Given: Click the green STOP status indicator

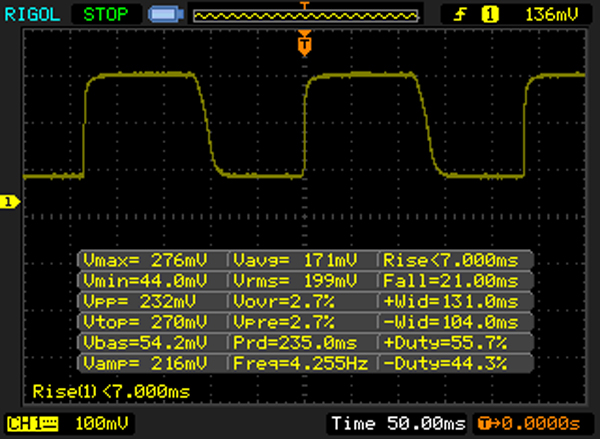Looking at the screenshot, I should click(106, 15).
